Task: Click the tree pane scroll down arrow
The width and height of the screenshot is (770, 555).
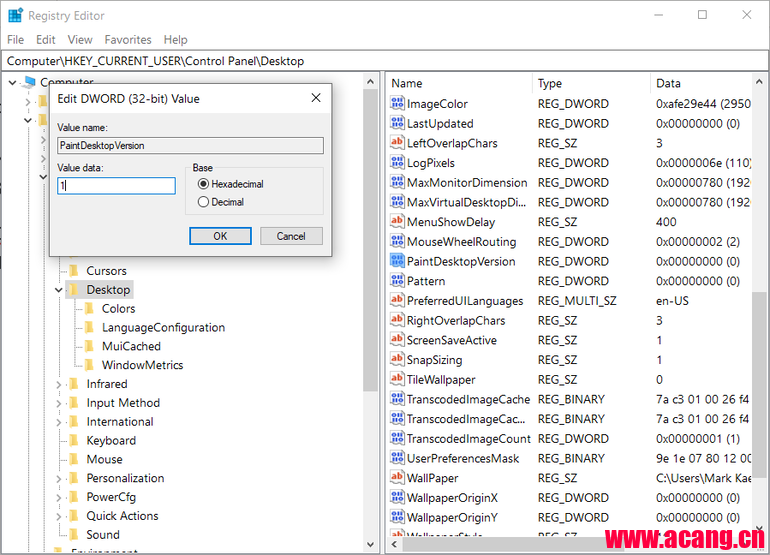Action: (370, 544)
